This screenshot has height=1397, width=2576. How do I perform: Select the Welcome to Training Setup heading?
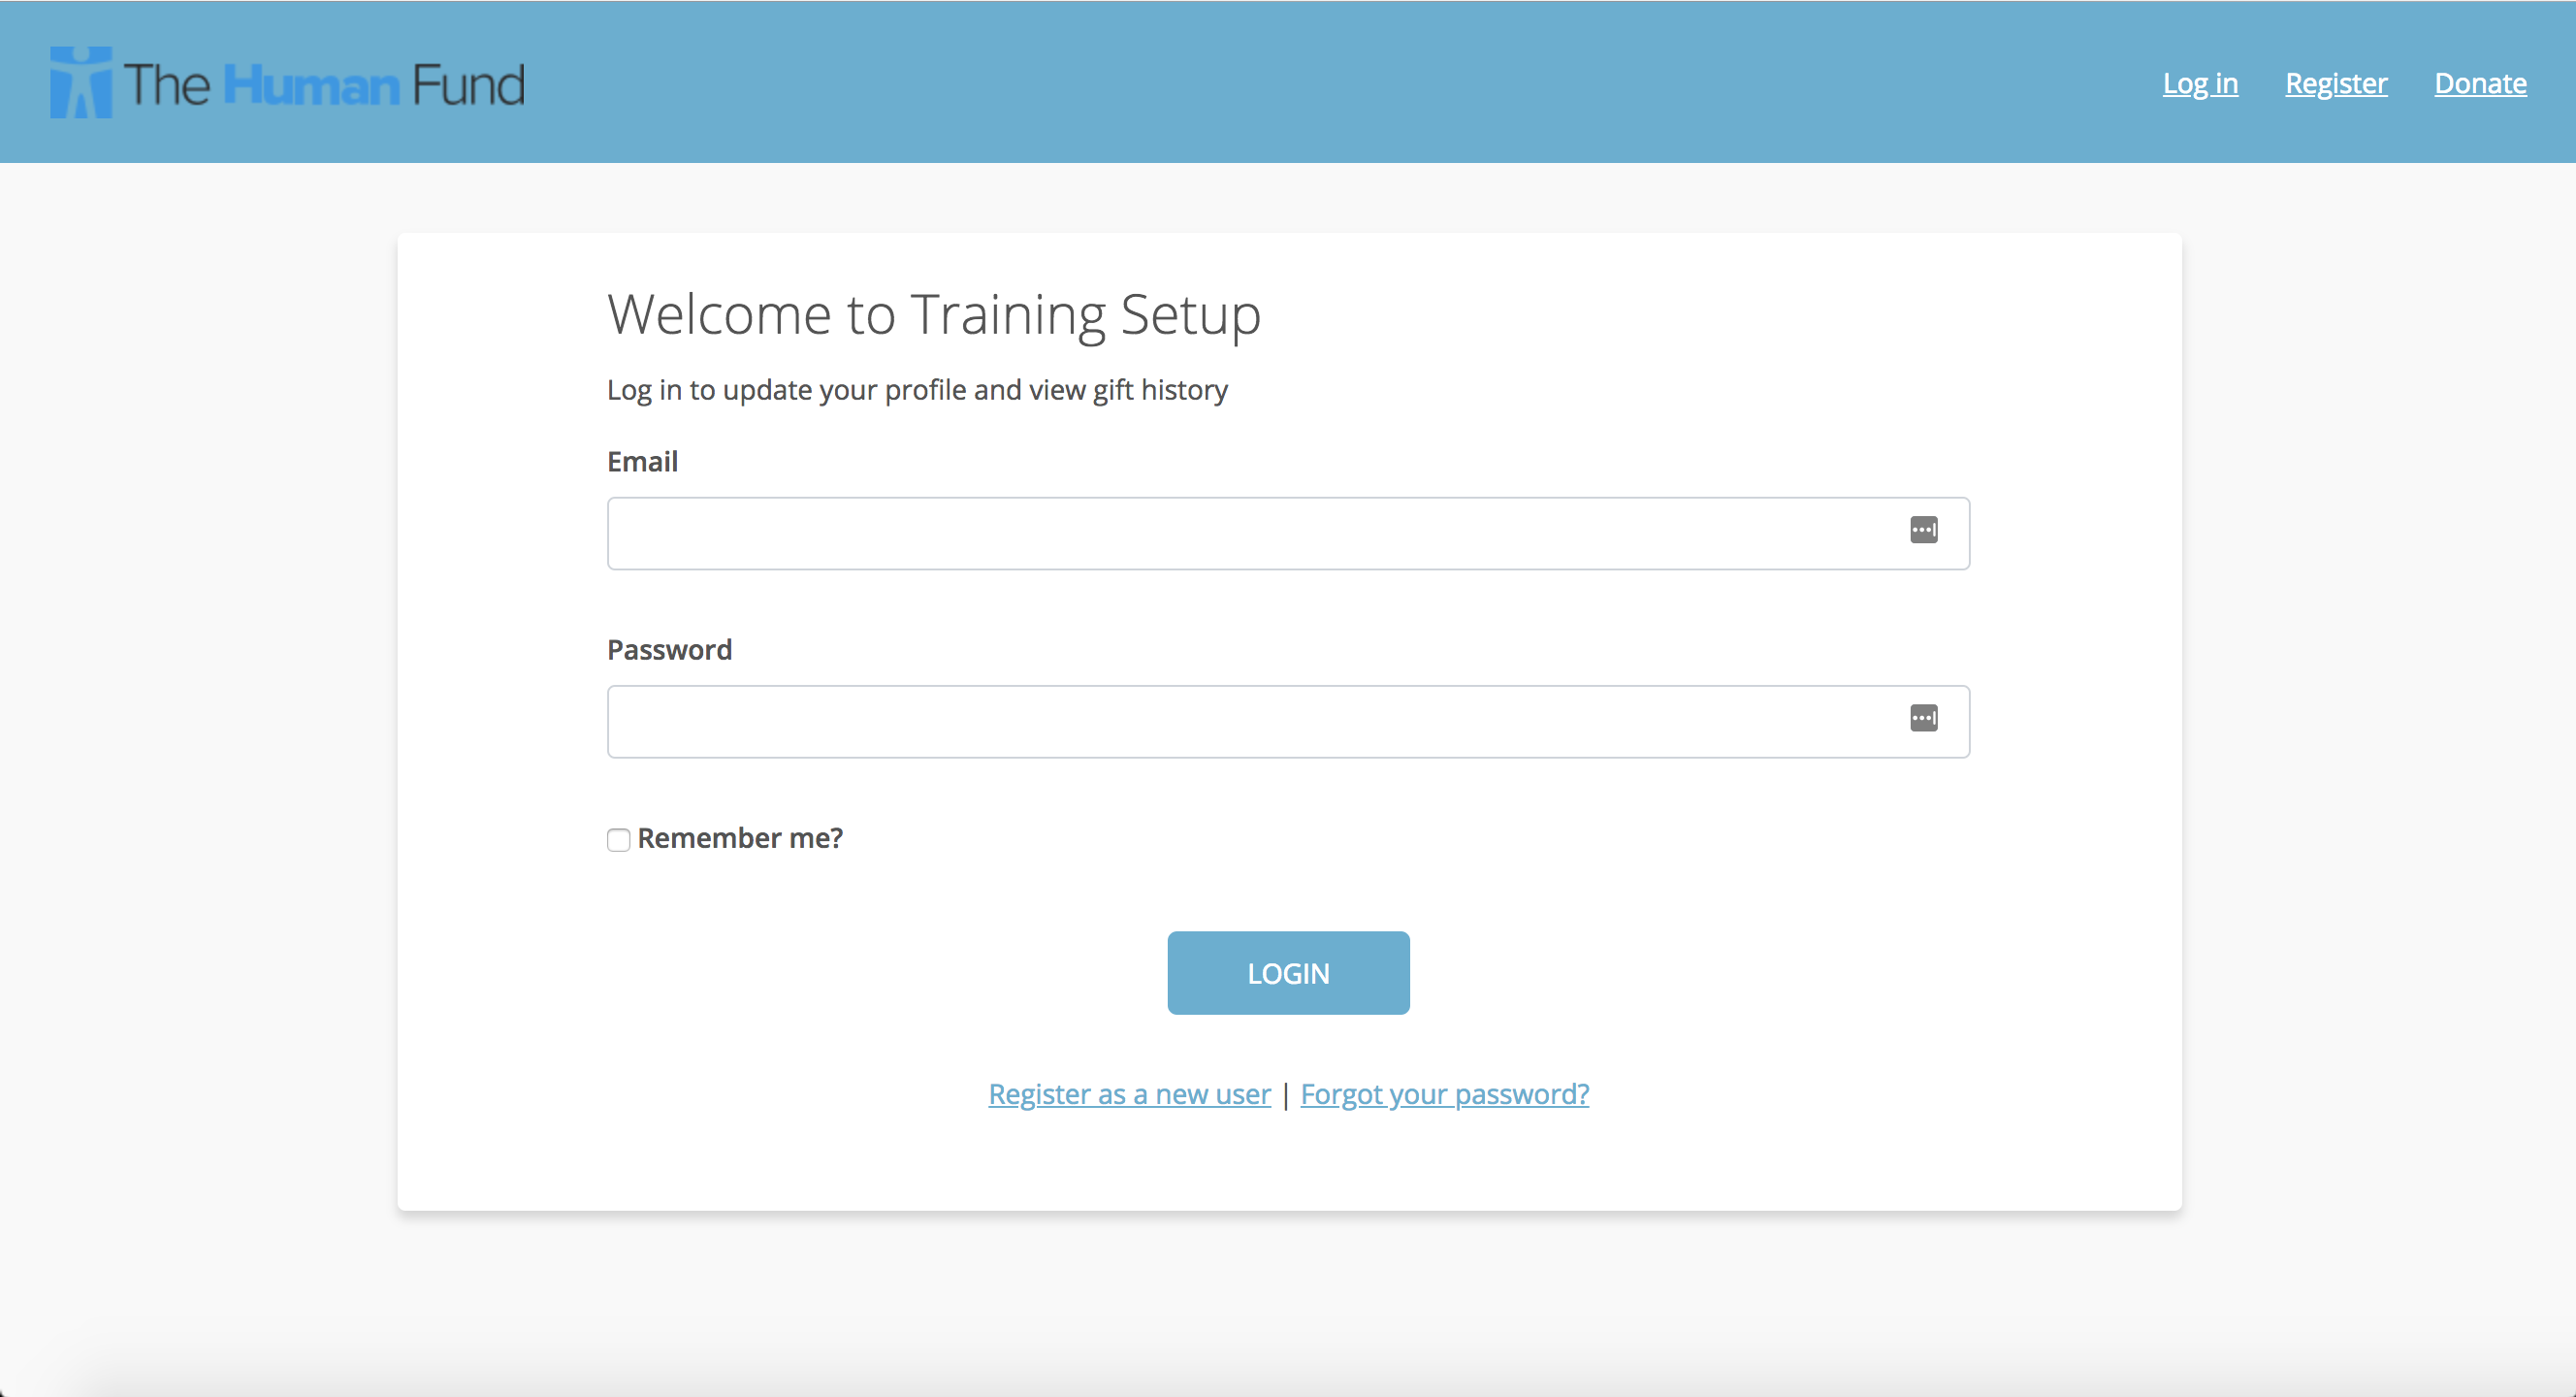pyautogui.click(x=934, y=315)
